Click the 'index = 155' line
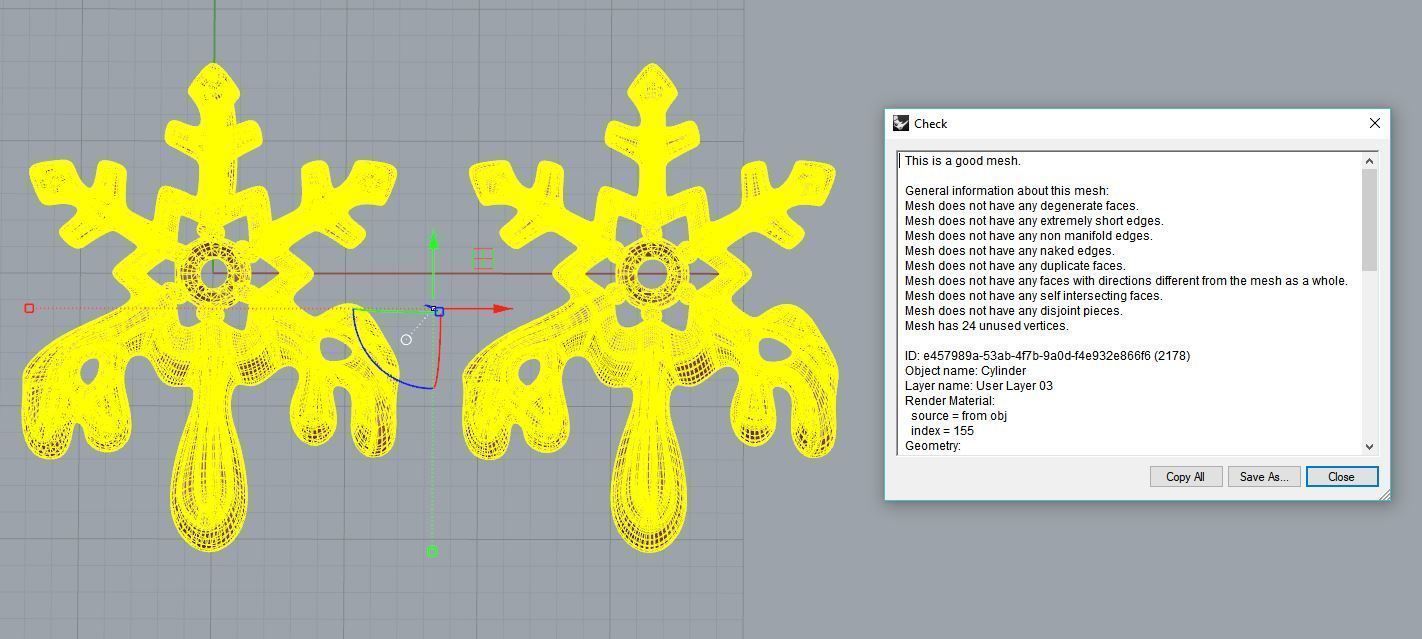 pos(942,431)
